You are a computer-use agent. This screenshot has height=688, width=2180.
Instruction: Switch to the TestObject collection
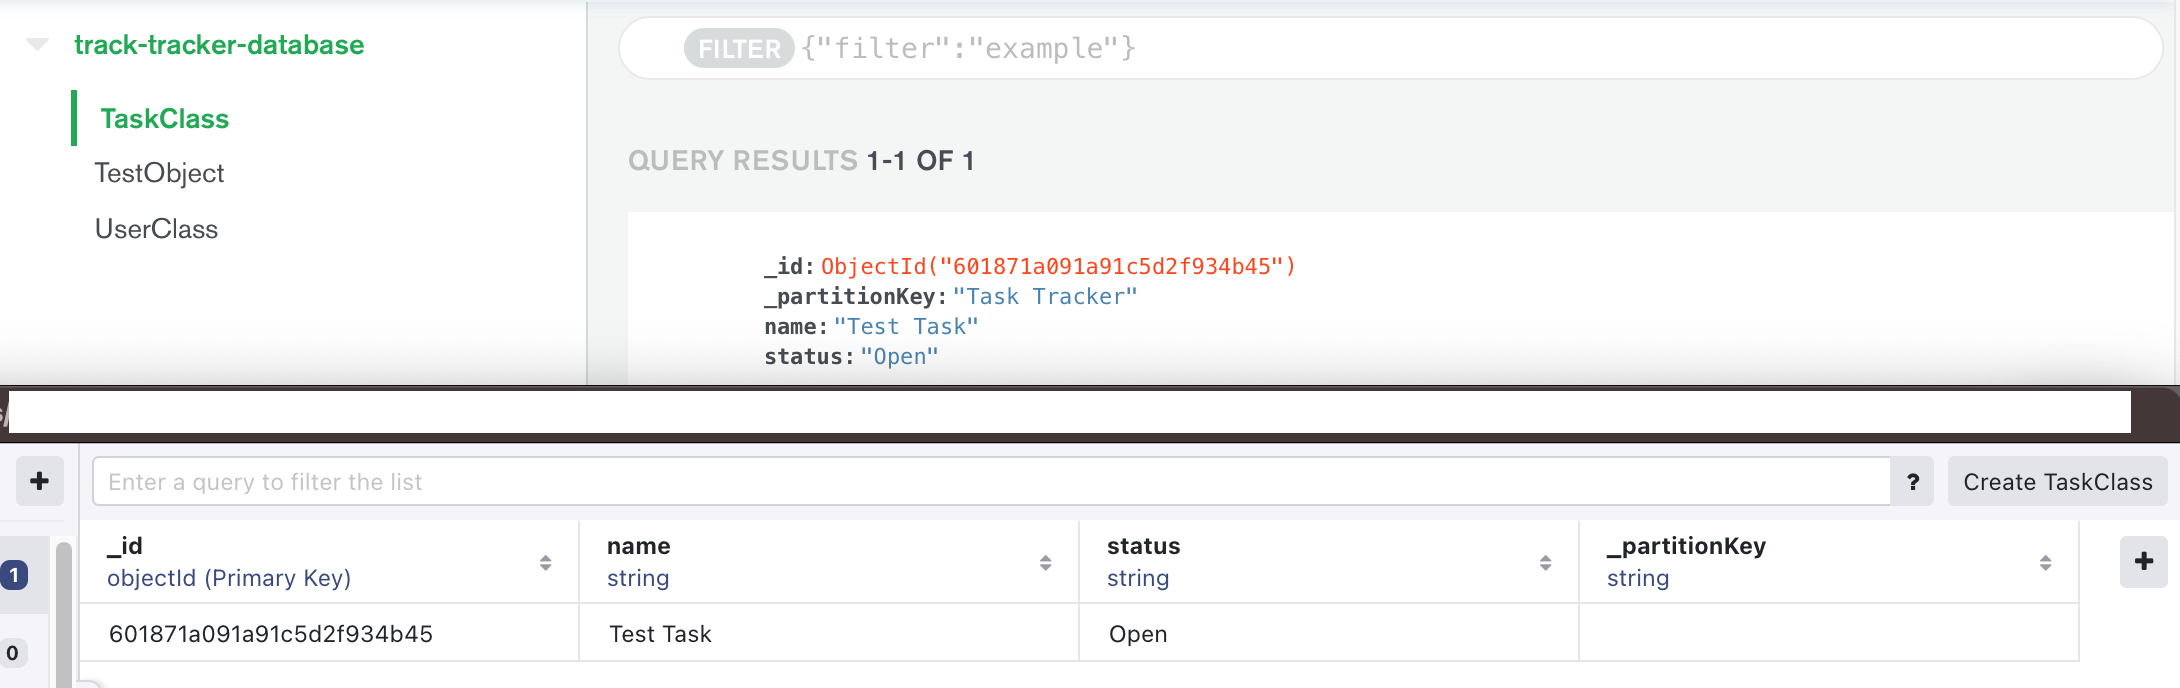pos(159,172)
